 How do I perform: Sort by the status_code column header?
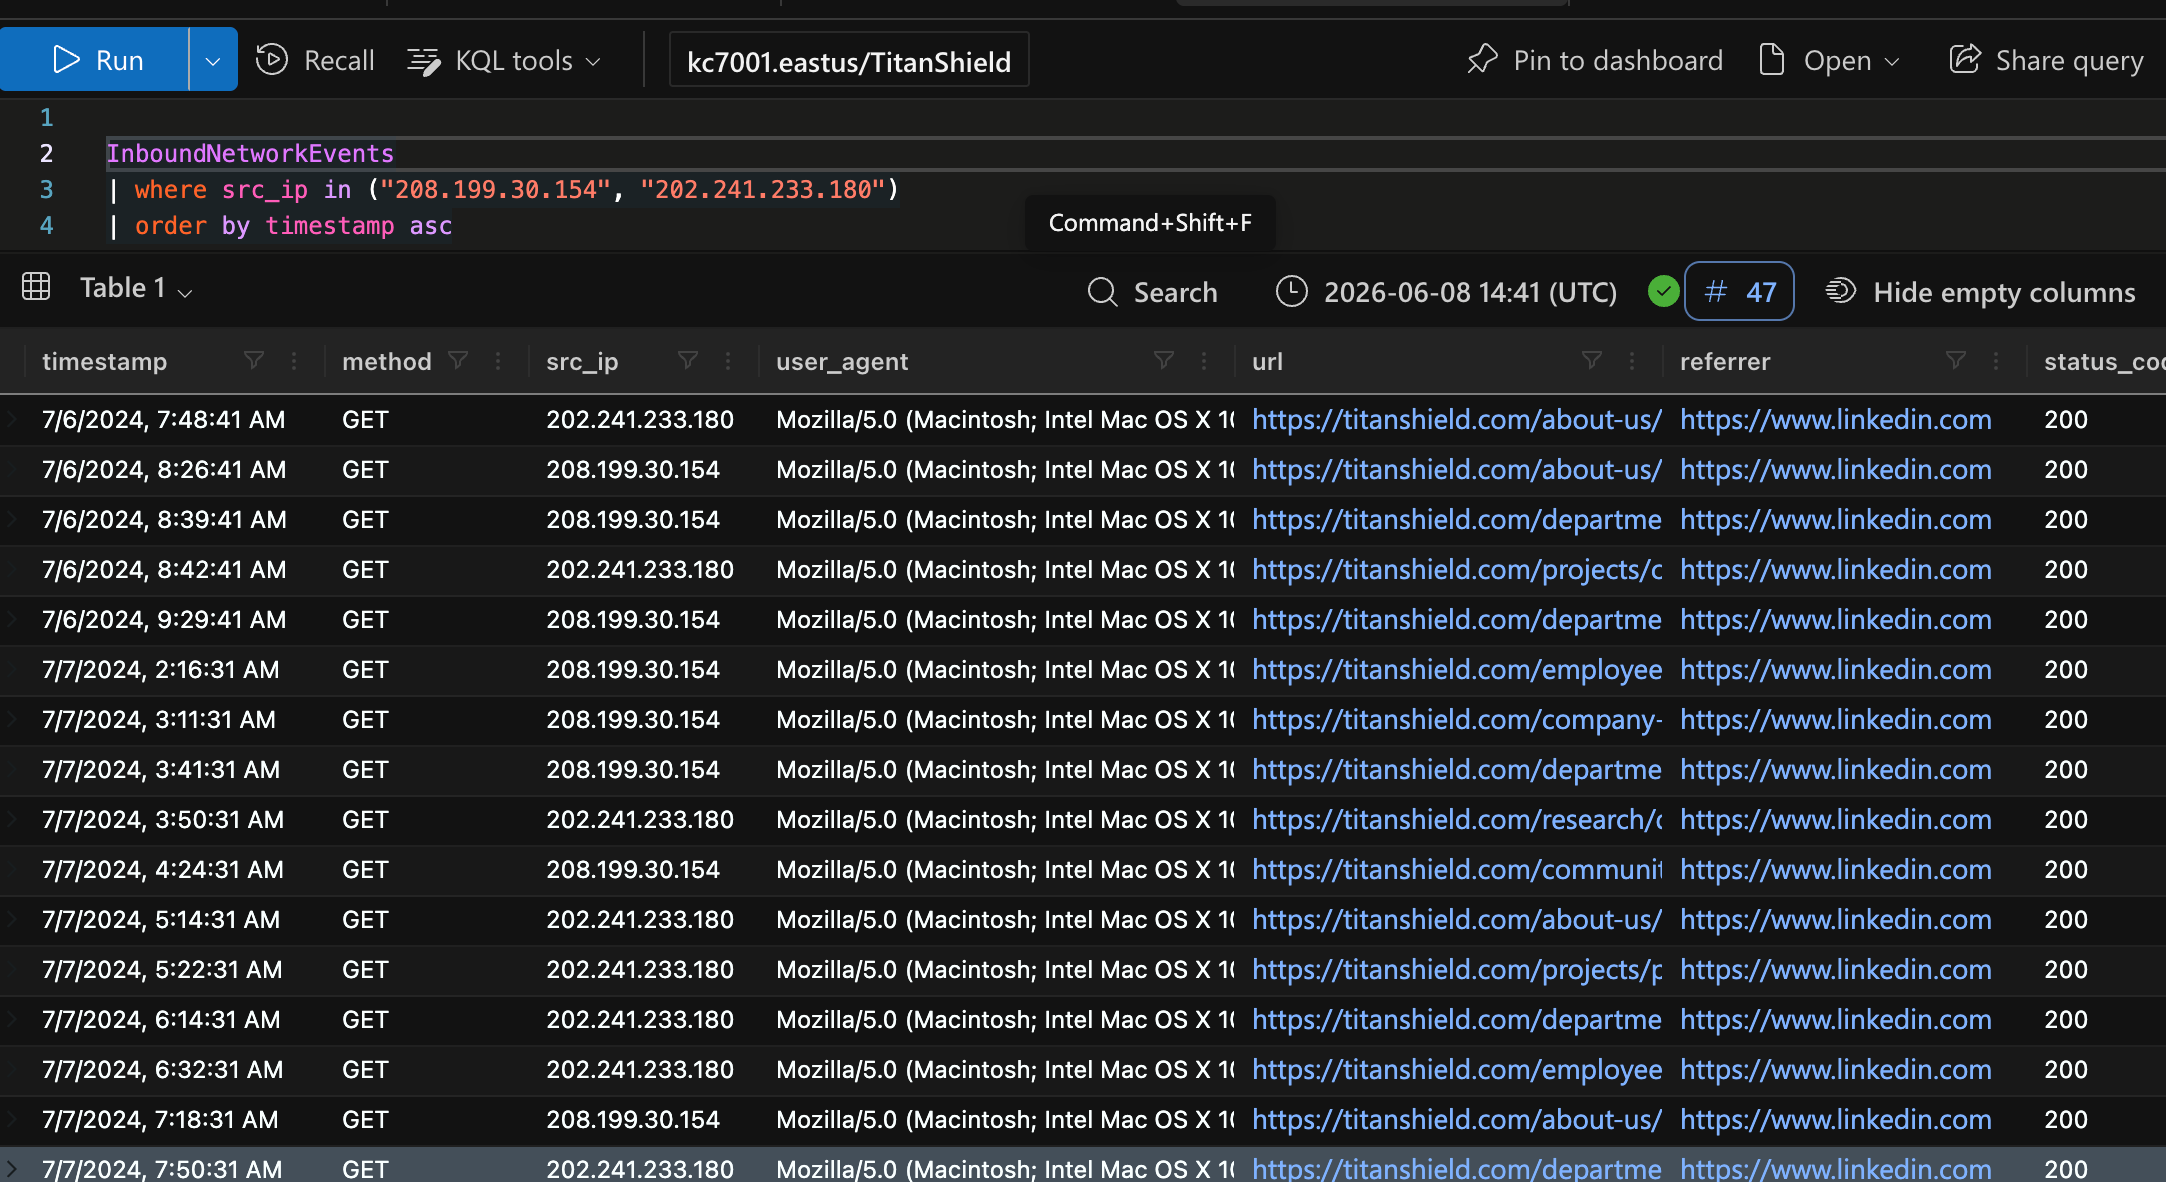click(2104, 361)
